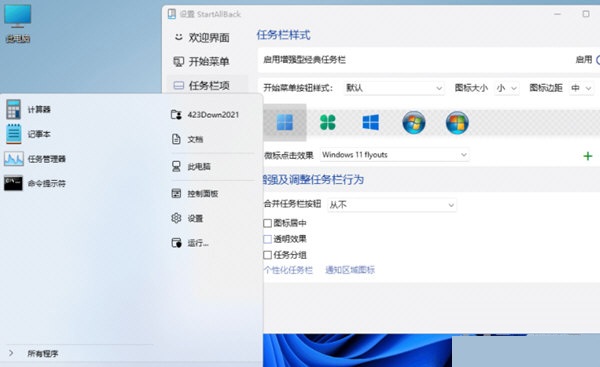Select the Windows 11 start button style
This screenshot has width=600, height=367.
[x=285, y=122]
